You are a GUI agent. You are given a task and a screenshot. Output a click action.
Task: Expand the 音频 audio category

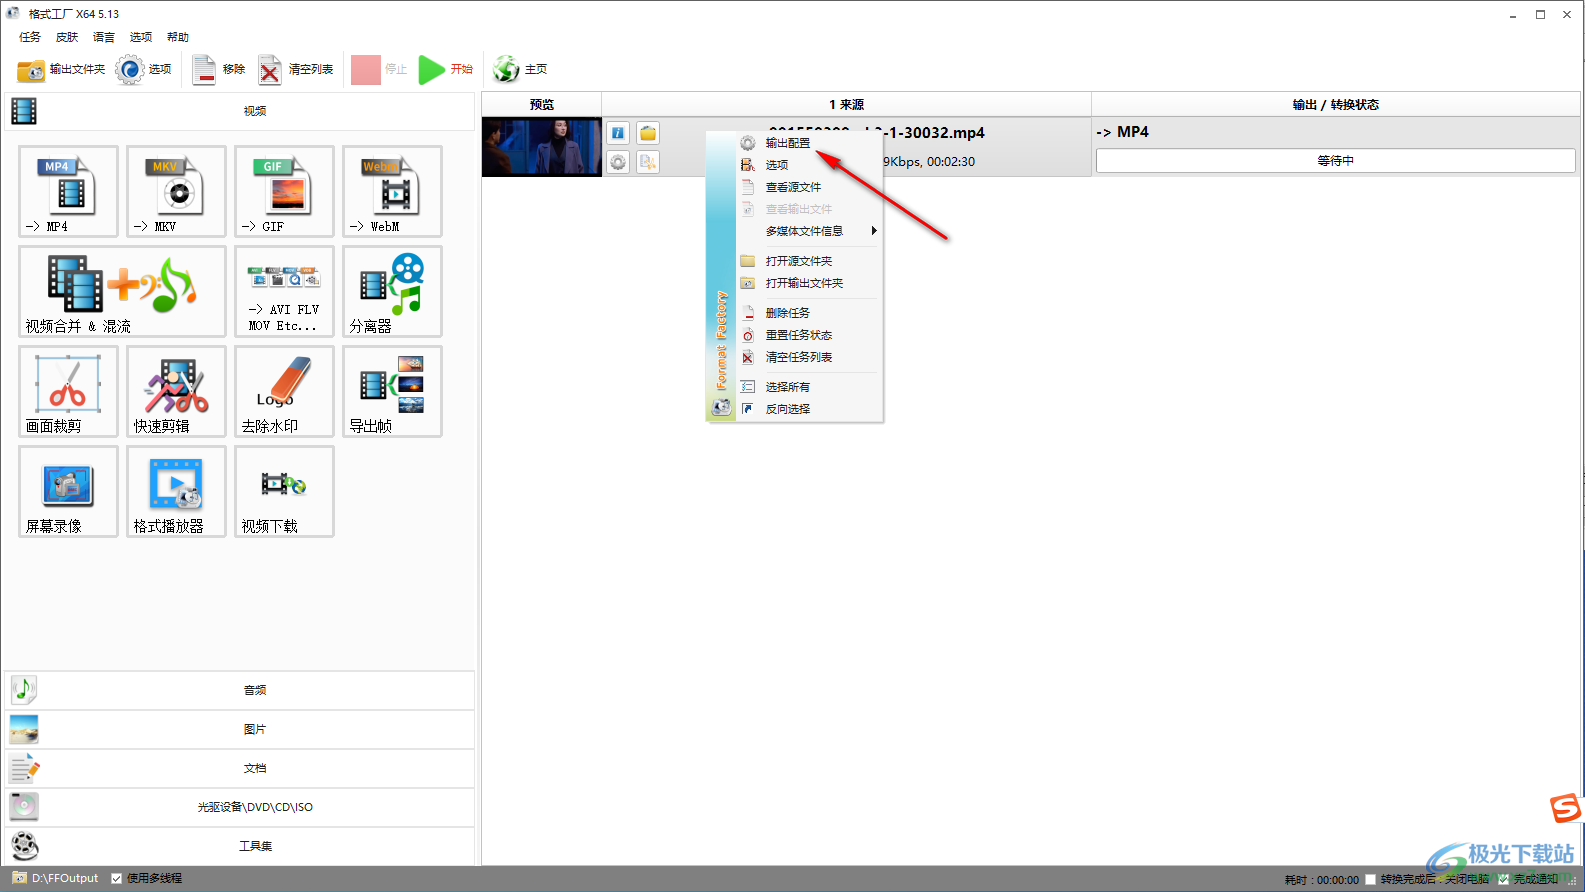[x=240, y=690]
